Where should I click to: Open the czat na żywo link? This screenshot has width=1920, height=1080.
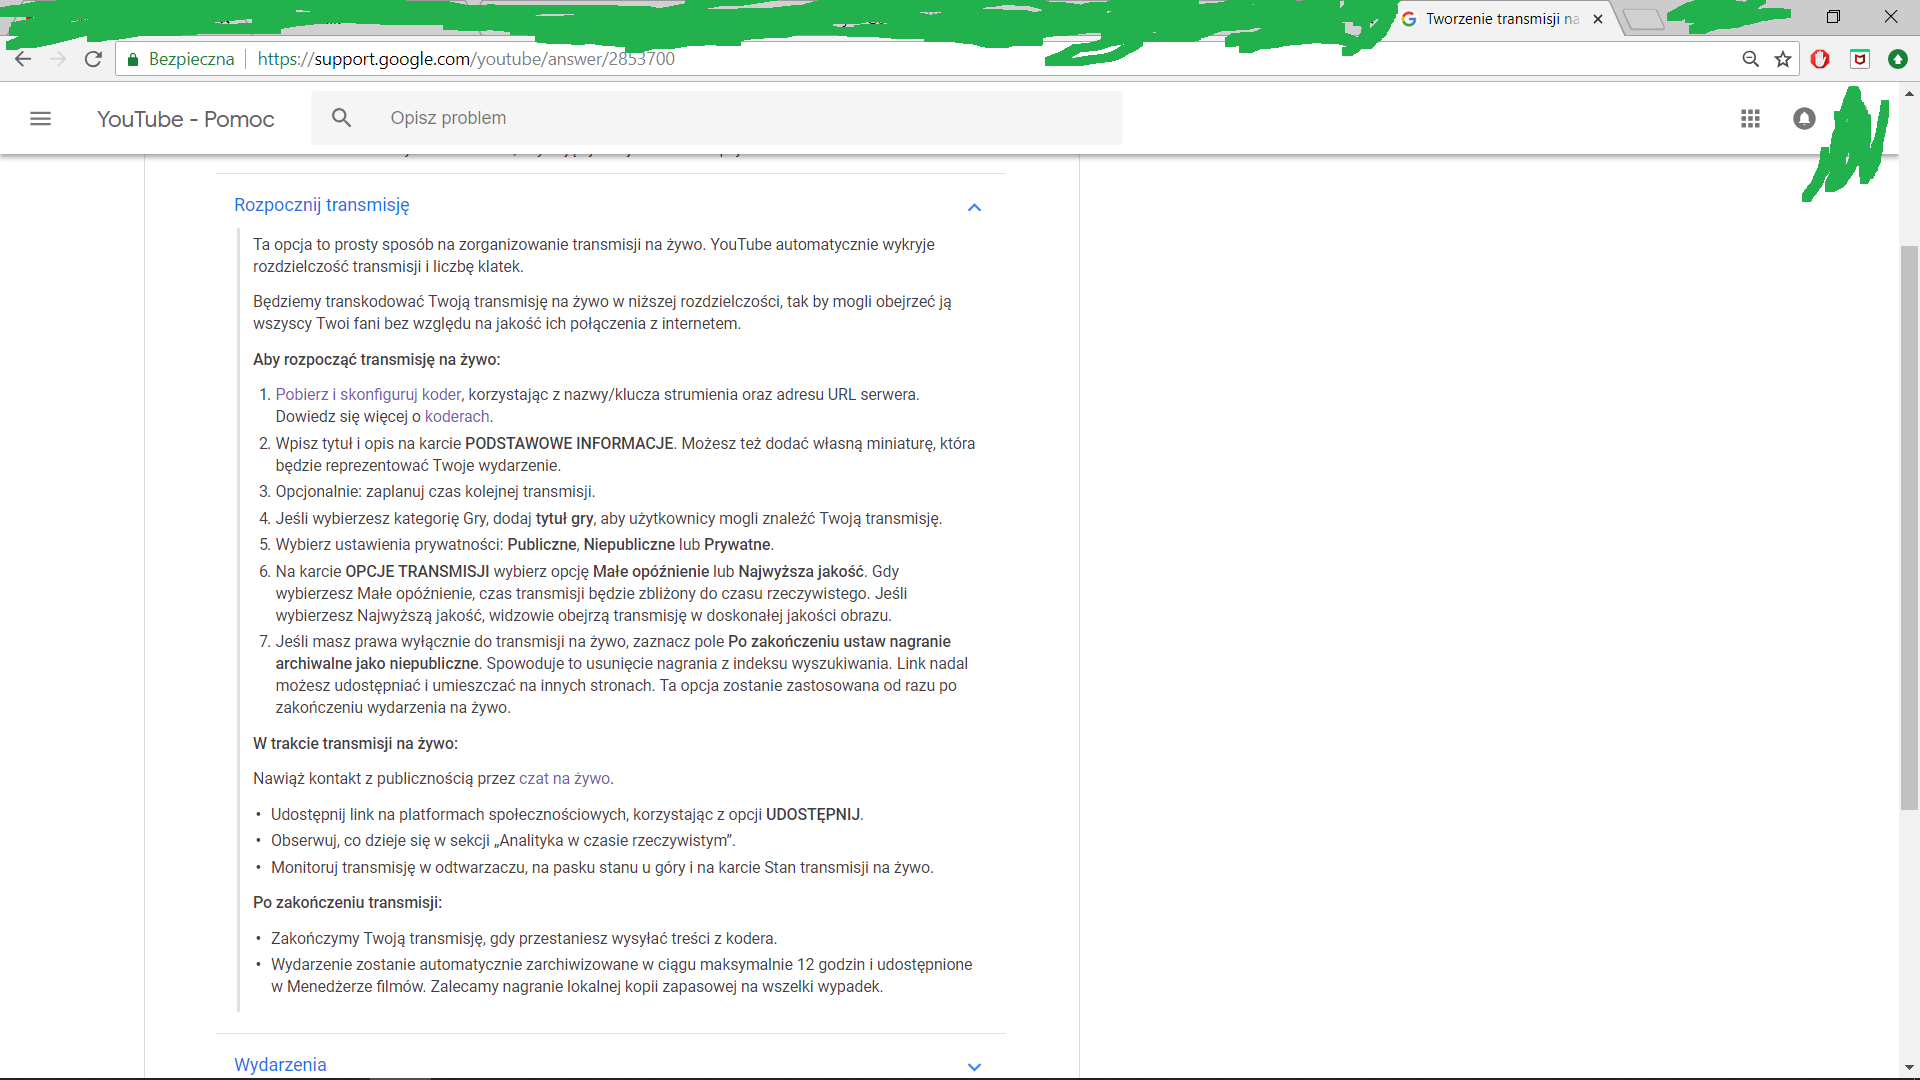coord(564,778)
